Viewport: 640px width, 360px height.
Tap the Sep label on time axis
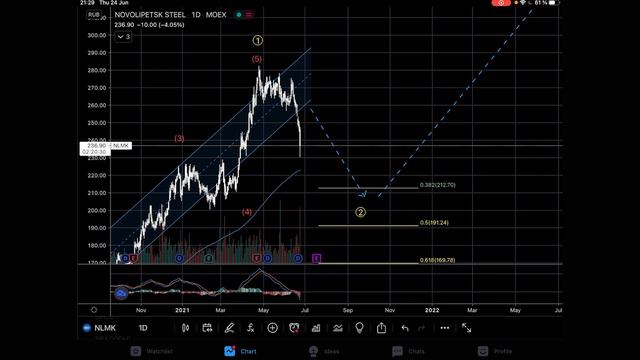[x=348, y=310]
